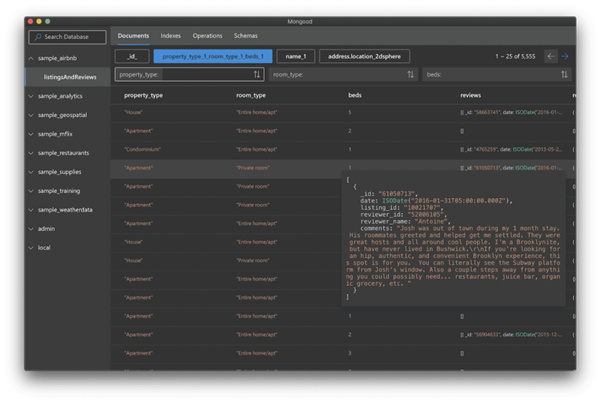Switch to the Documents tab
Viewport: 600px width, 402px height.
133,36
